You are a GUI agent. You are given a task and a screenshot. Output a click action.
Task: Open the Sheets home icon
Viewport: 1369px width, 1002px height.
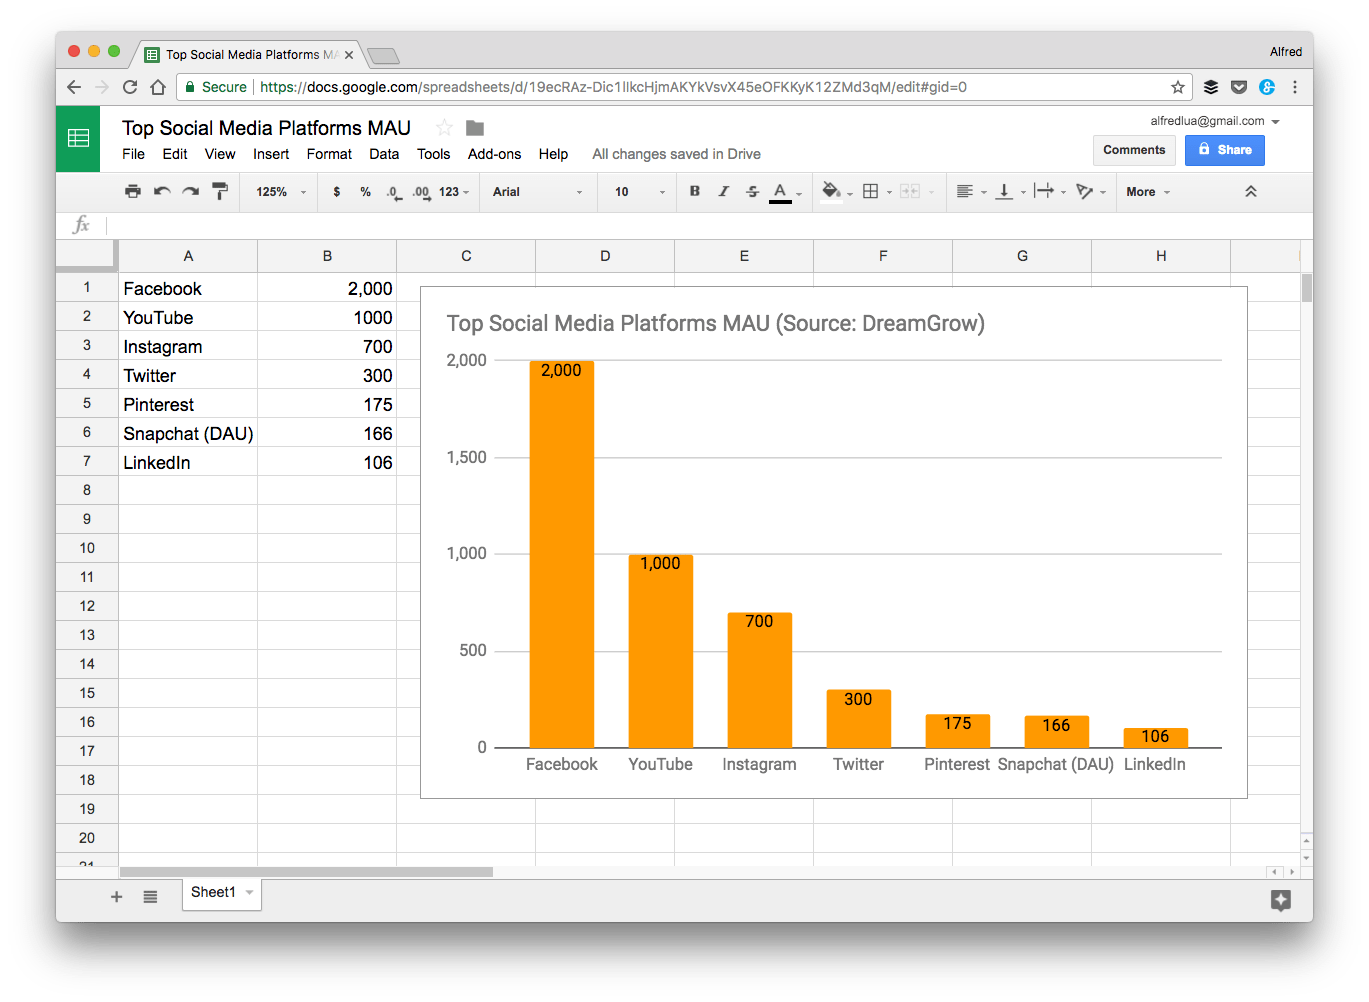tap(78, 138)
